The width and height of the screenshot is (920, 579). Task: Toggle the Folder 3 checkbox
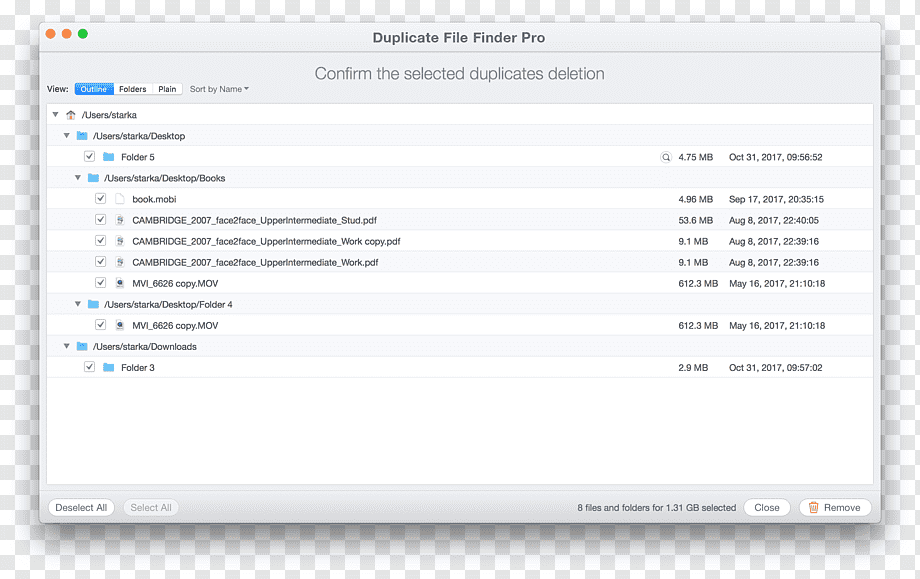(x=89, y=367)
